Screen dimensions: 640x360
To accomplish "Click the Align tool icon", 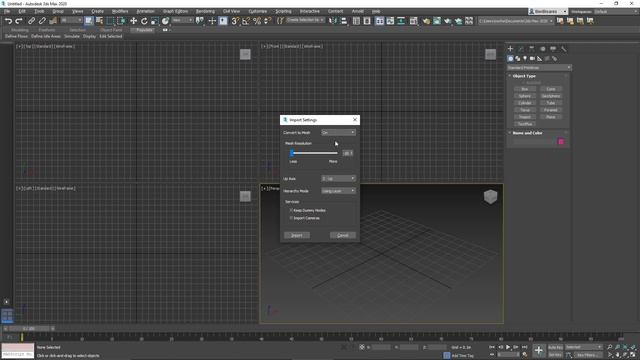I will tap(344, 21).
